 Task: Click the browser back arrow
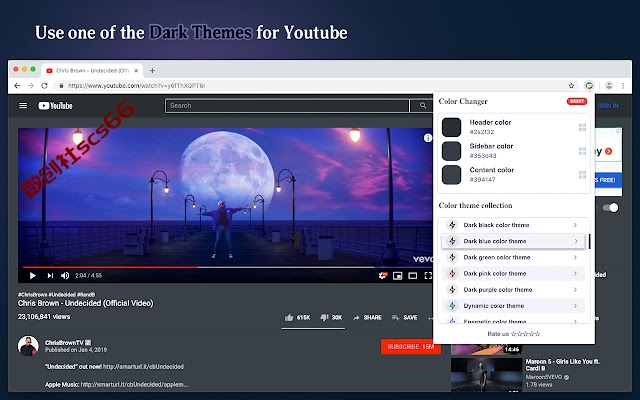click(17, 86)
